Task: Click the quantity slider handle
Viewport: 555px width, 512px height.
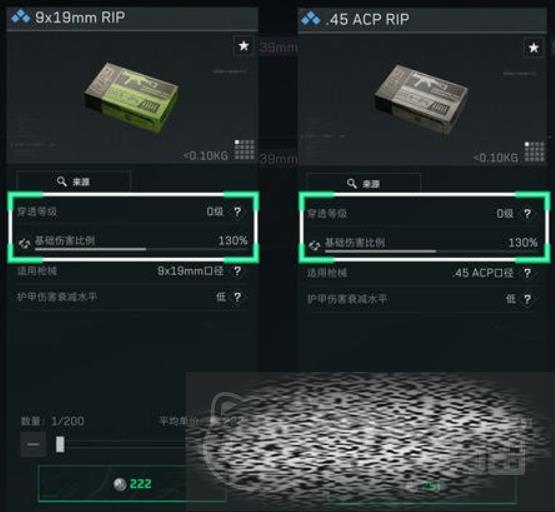Action: pyautogui.click(x=60, y=444)
